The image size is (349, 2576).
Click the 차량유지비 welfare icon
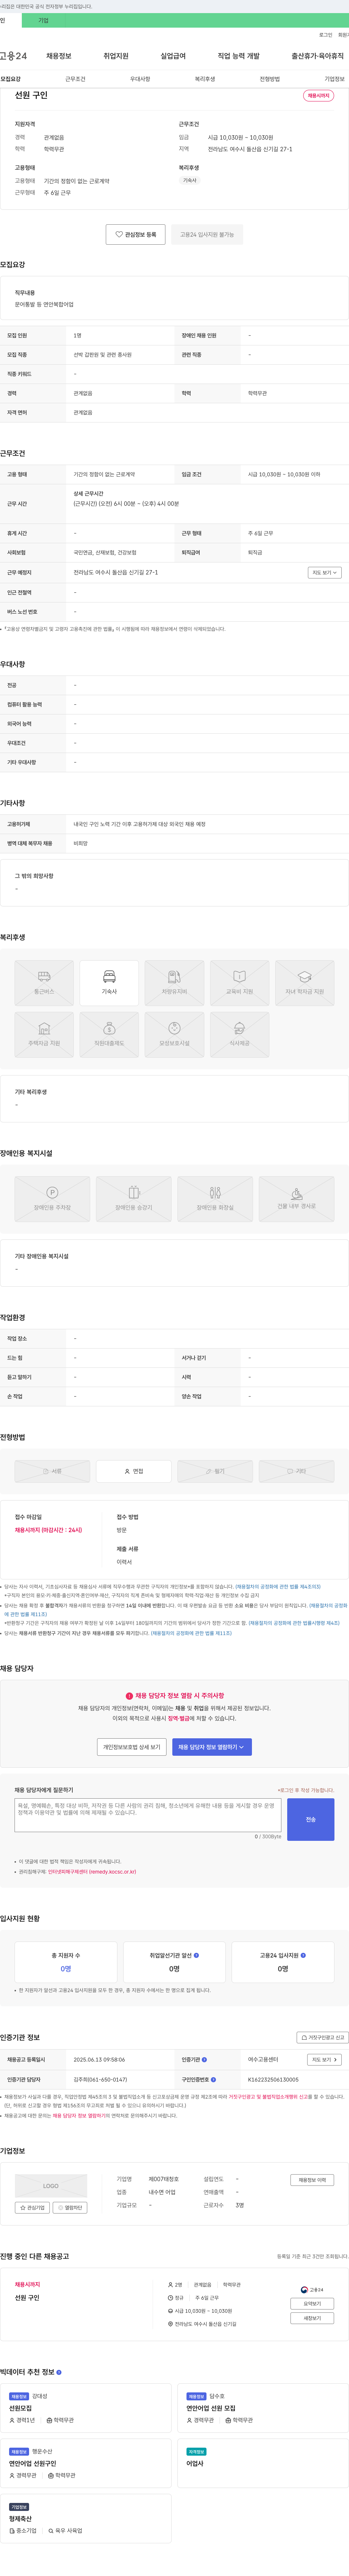click(x=174, y=983)
